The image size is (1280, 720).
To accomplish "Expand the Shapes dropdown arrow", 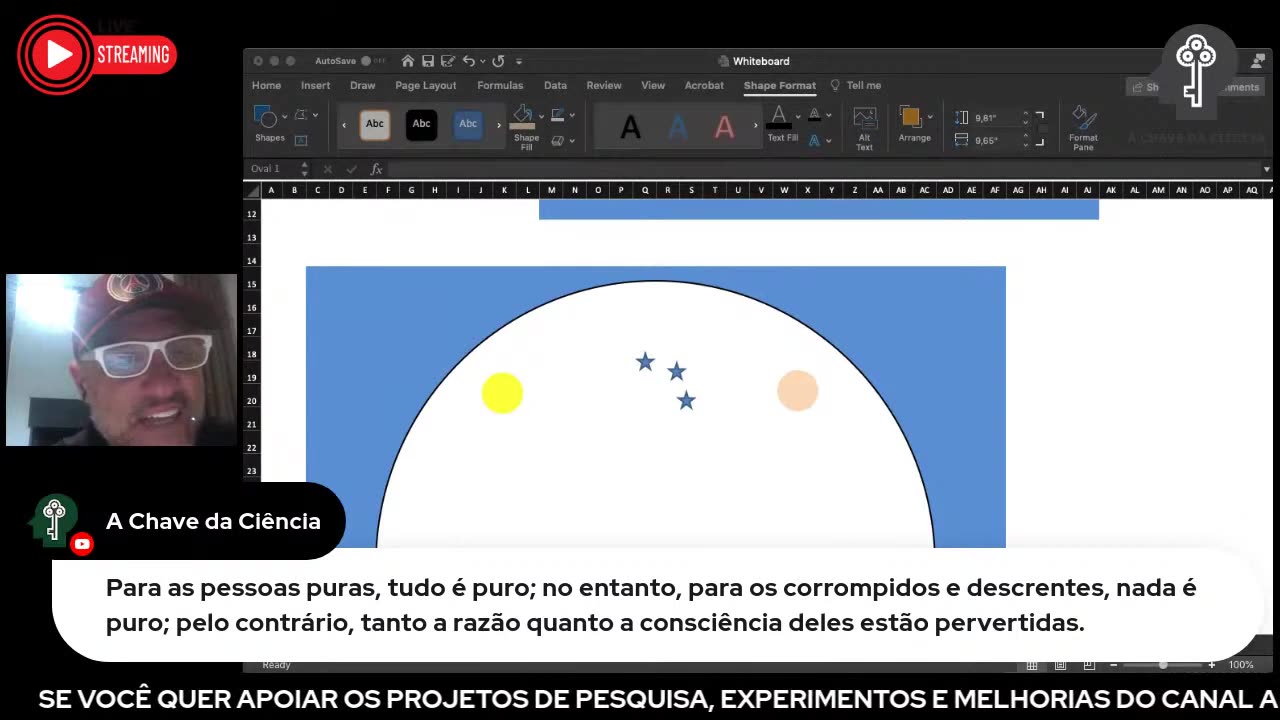I will (x=285, y=116).
